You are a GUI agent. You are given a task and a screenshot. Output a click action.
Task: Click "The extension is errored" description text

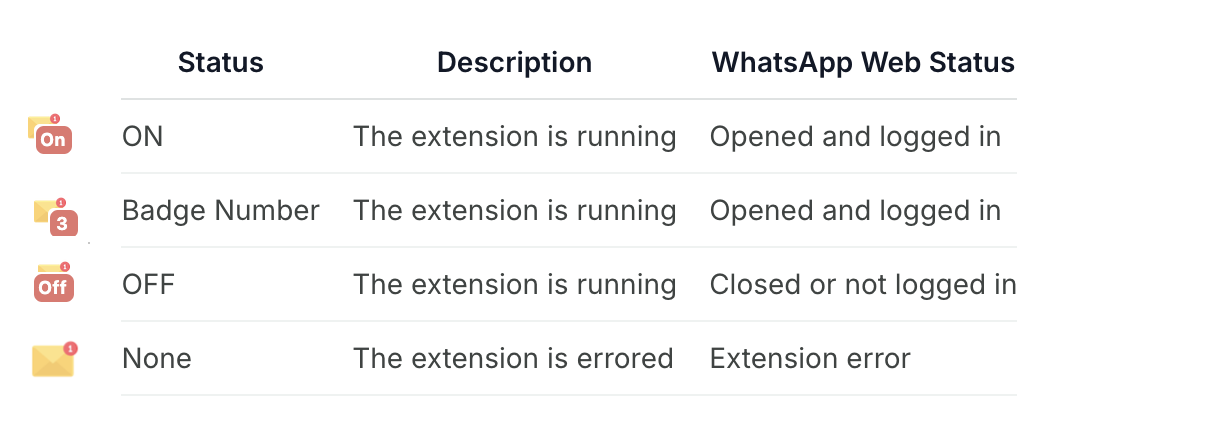(513, 358)
